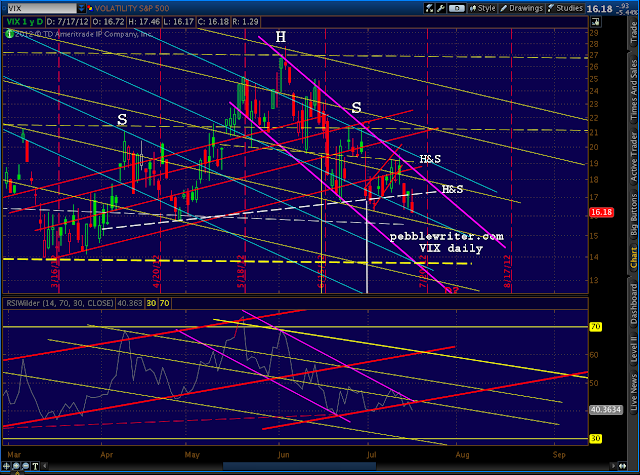
Task: Click the zoom out magnifier icon
Action: 25,466
